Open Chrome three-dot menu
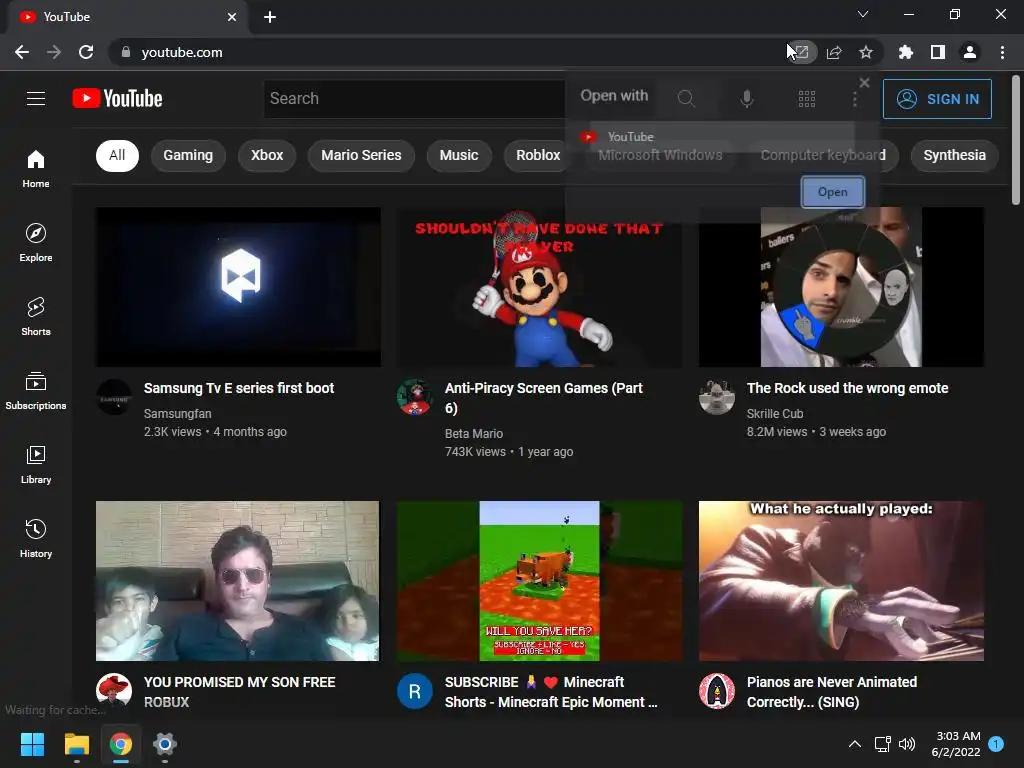 (1002, 52)
